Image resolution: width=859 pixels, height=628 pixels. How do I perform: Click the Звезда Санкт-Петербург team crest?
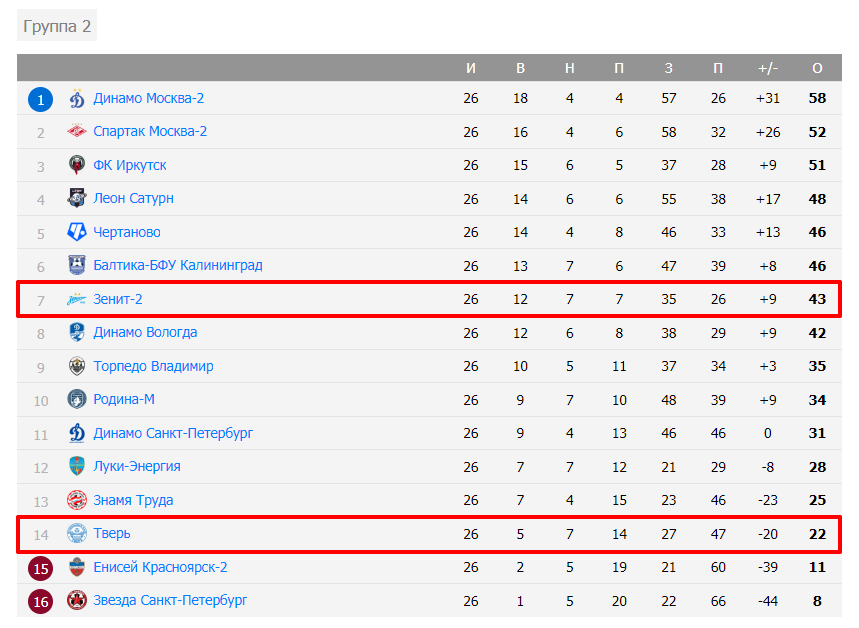tap(77, 601)
